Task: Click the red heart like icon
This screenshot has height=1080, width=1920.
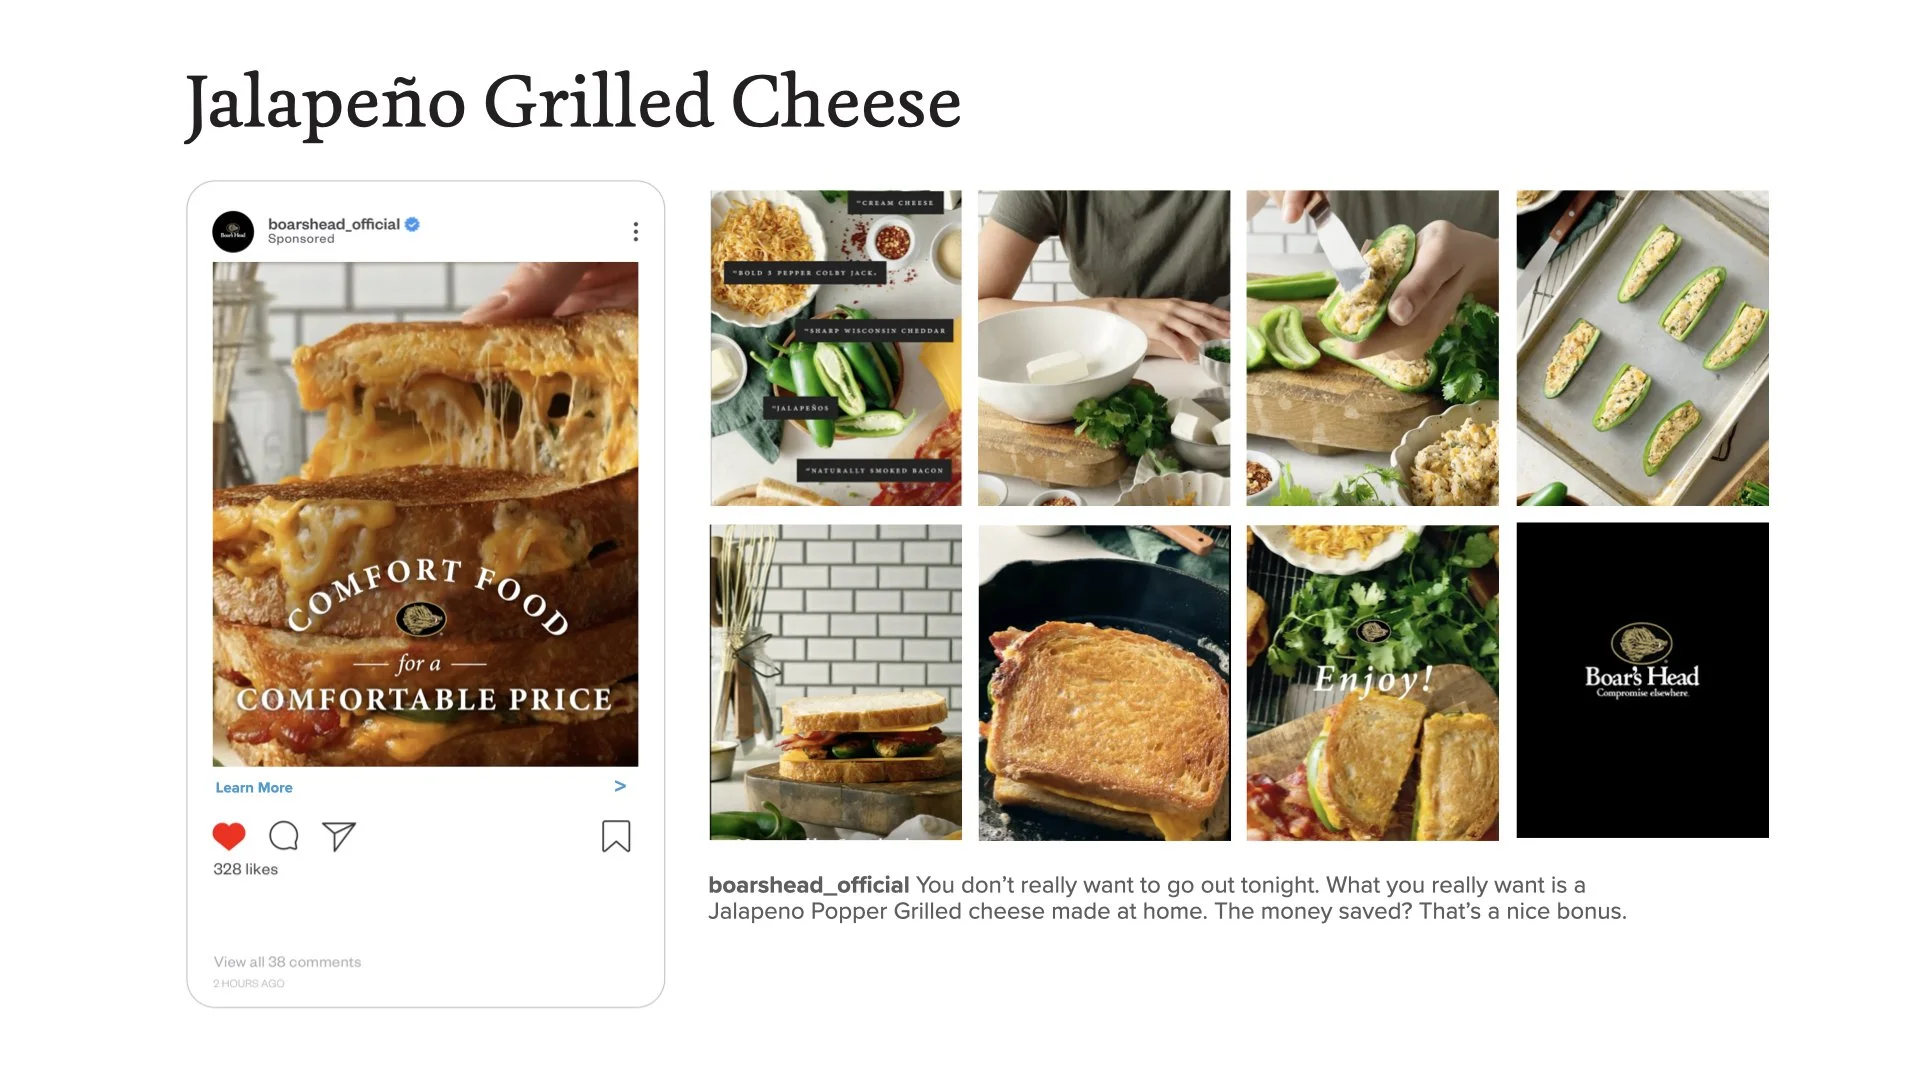Action: [229, 836]
